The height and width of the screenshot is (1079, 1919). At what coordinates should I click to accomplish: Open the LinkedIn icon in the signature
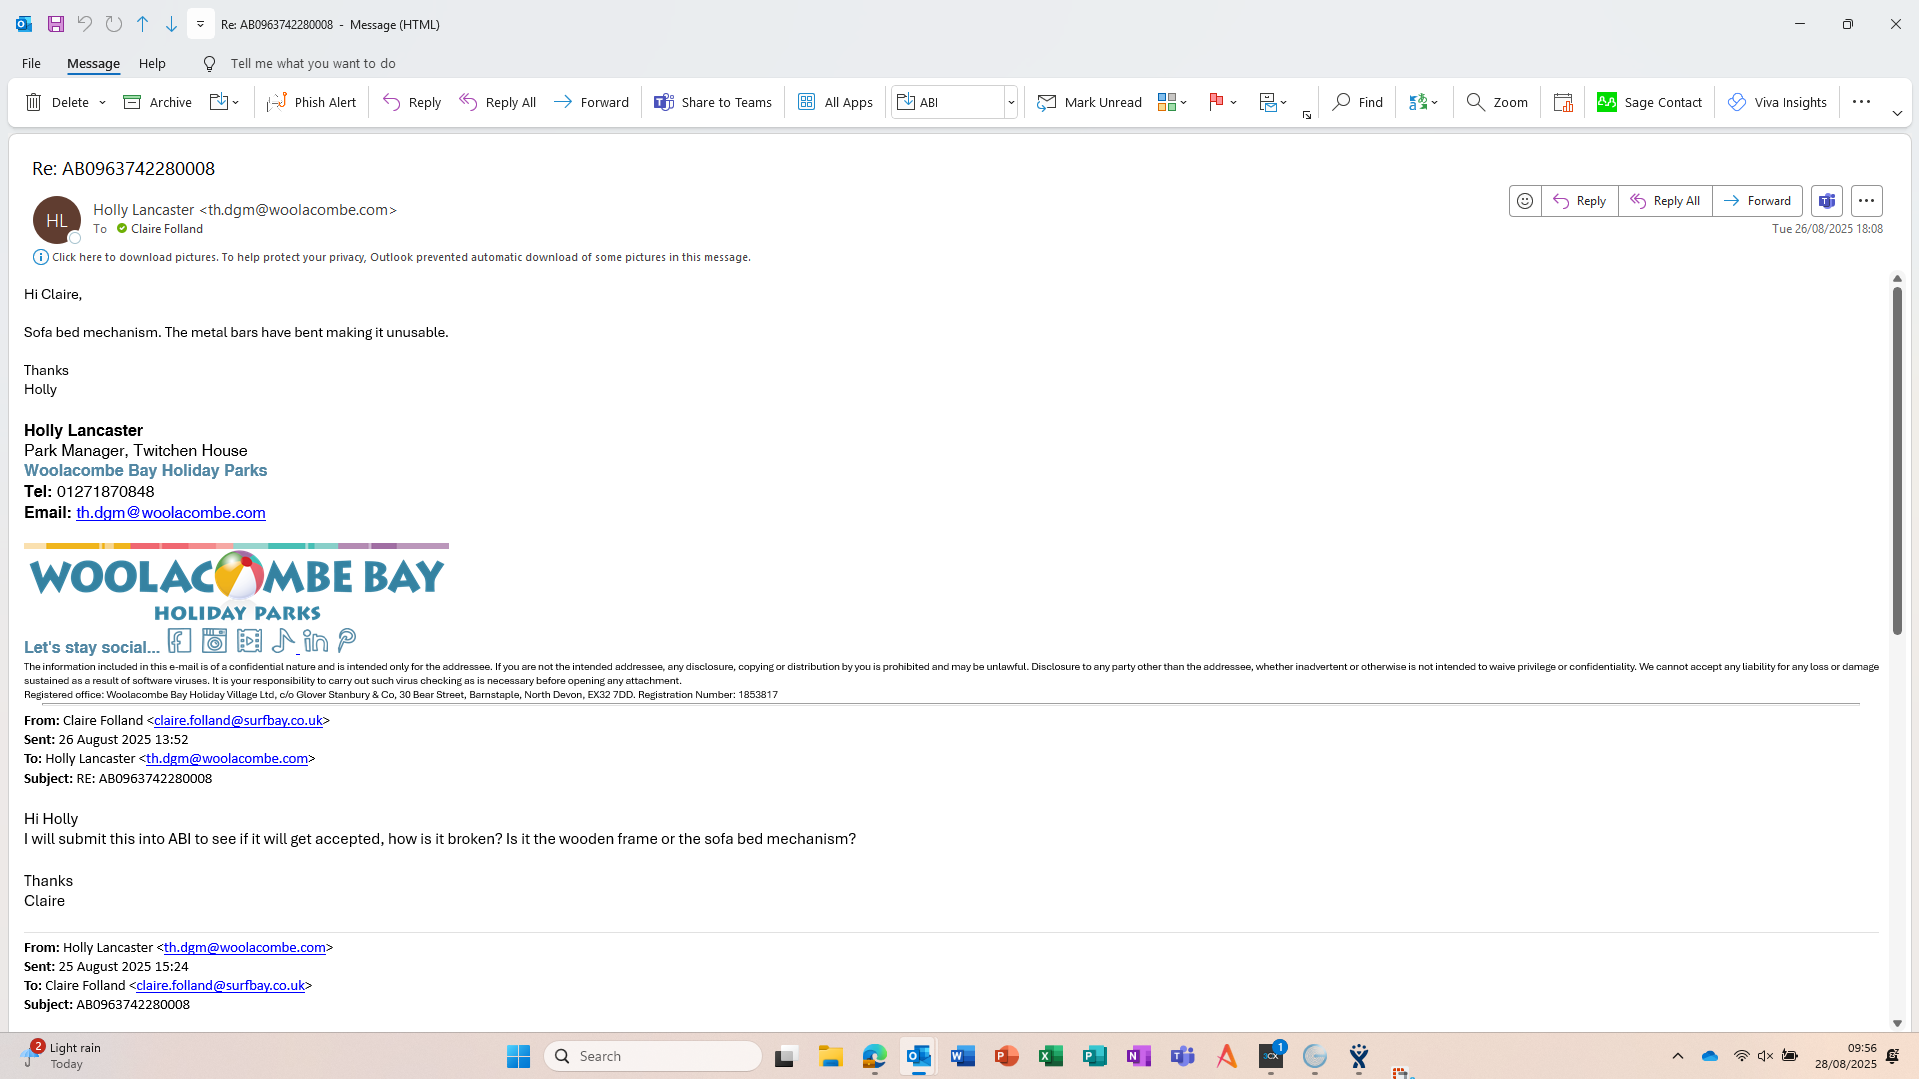[316, 641]
